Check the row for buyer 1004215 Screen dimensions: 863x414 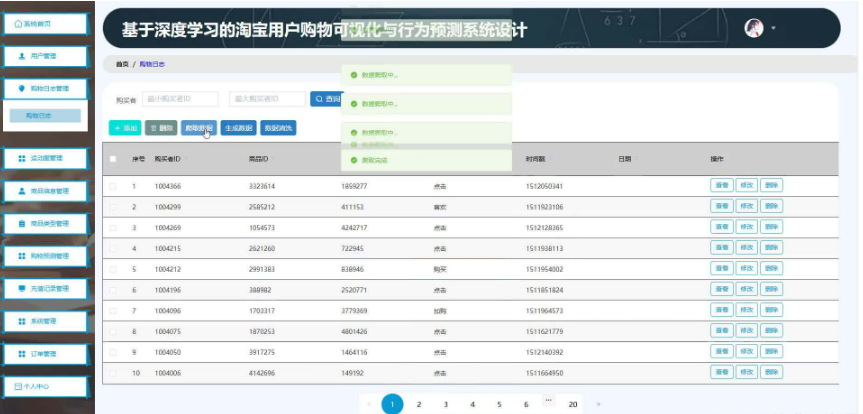point(113,249)
